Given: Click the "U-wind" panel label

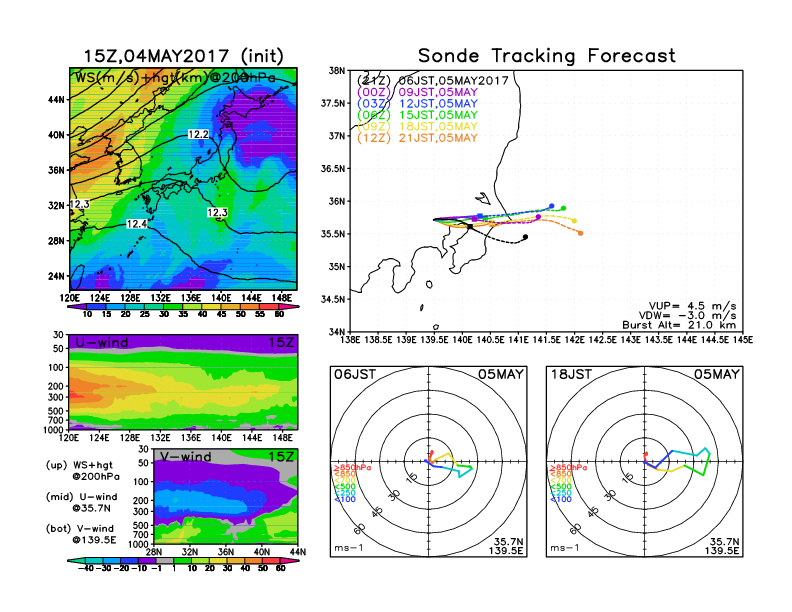Looking at the screenshot, I should (x=102, y=343).
